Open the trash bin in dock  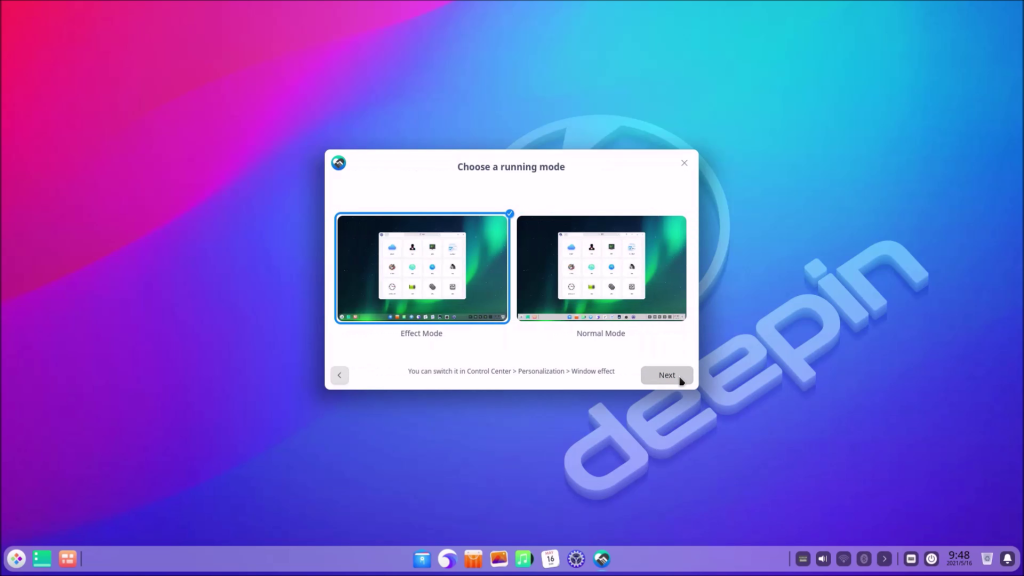pos(987,559)
